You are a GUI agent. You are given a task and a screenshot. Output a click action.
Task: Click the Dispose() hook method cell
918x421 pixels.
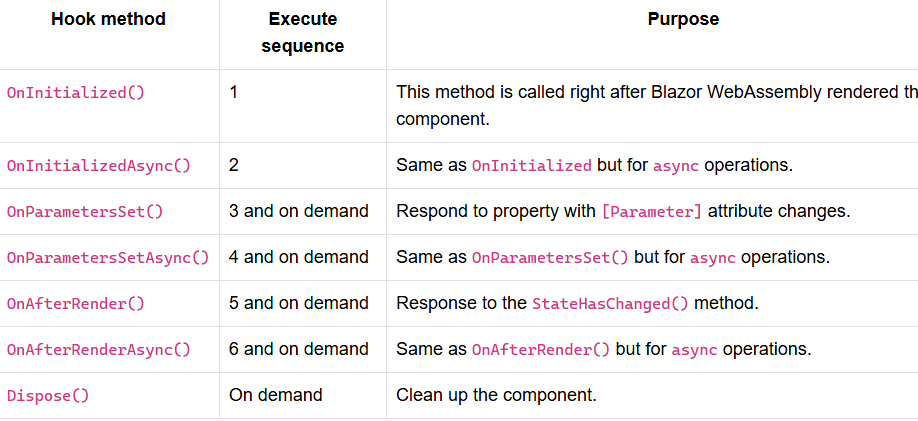coord(48,395)
